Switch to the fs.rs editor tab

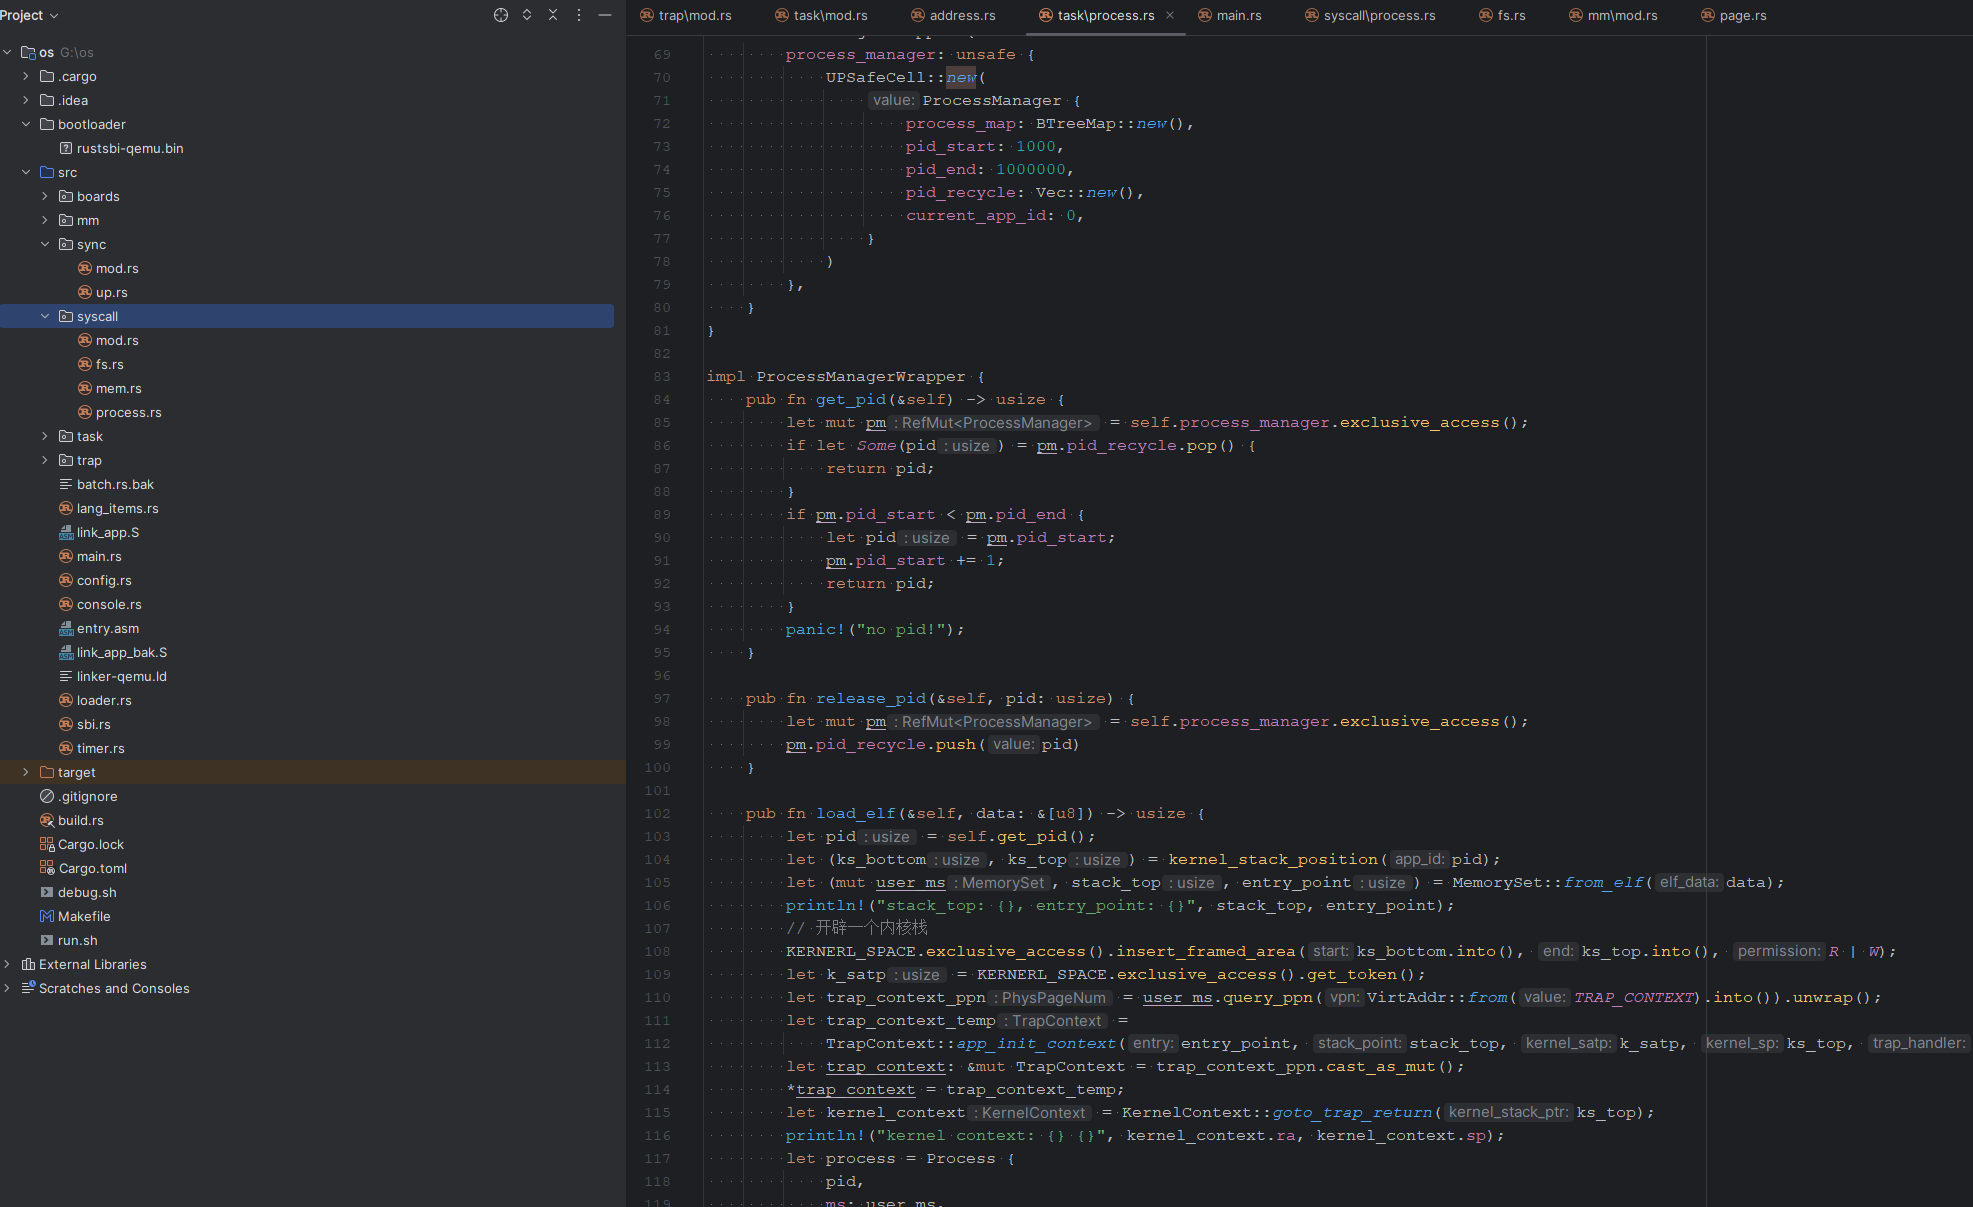coord(1502,15)
